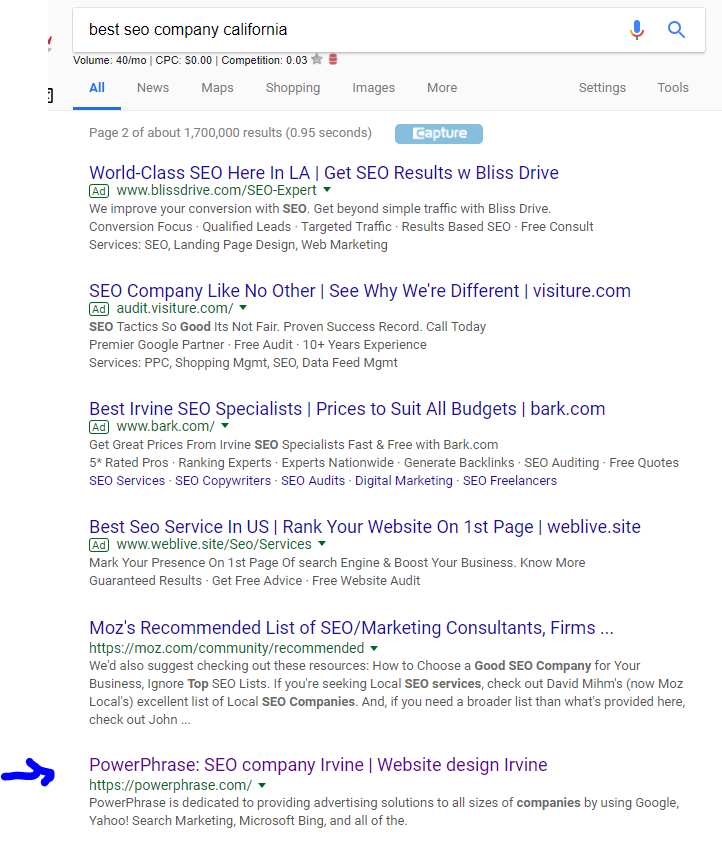Image resolution: width=722 pixels, height=842 pixels.
Task: Open Moz's Recommended List result
Action: 351,628
